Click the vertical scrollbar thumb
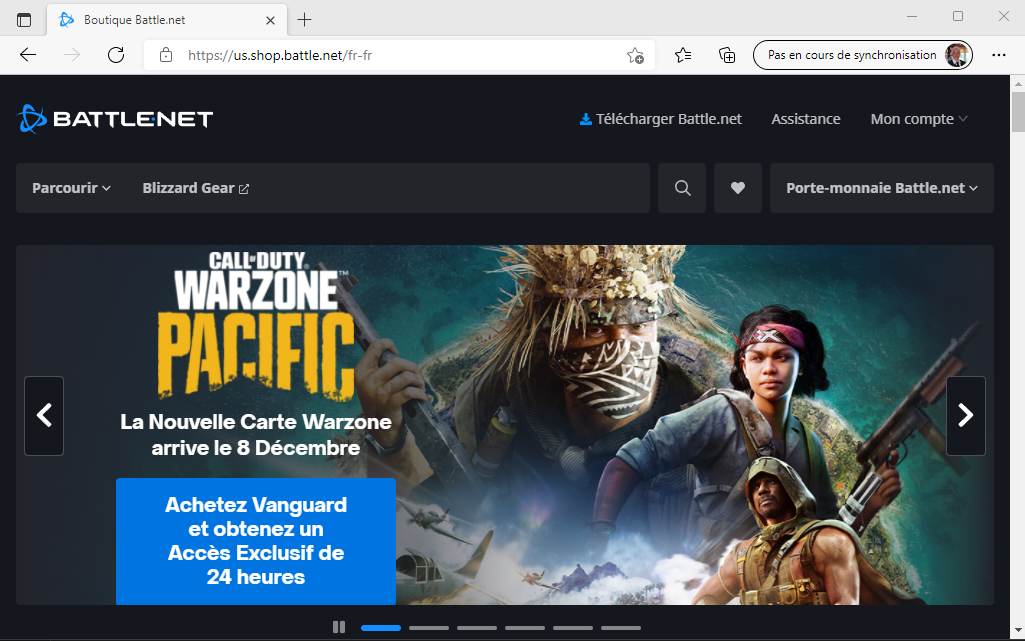The image size is (1025, 641). tap(1018, 112)
